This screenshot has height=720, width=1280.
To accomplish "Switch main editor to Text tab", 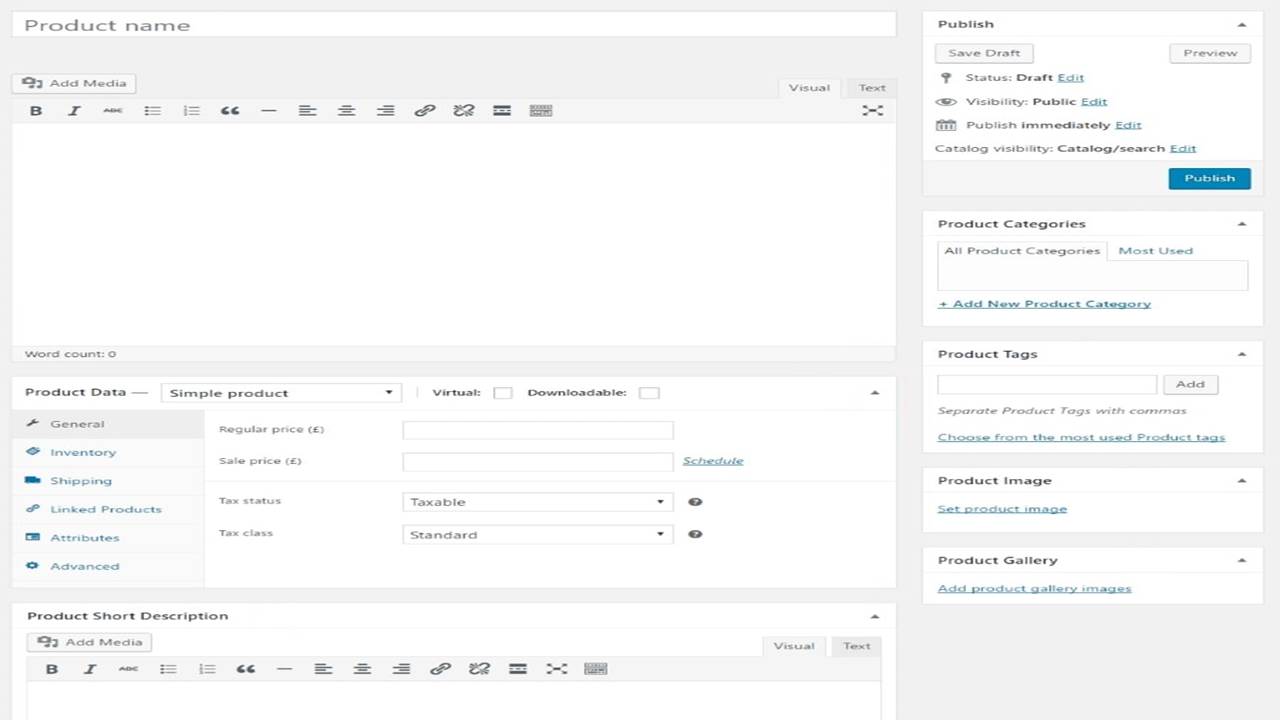I will pyautogui.click(x=872, y=88).
